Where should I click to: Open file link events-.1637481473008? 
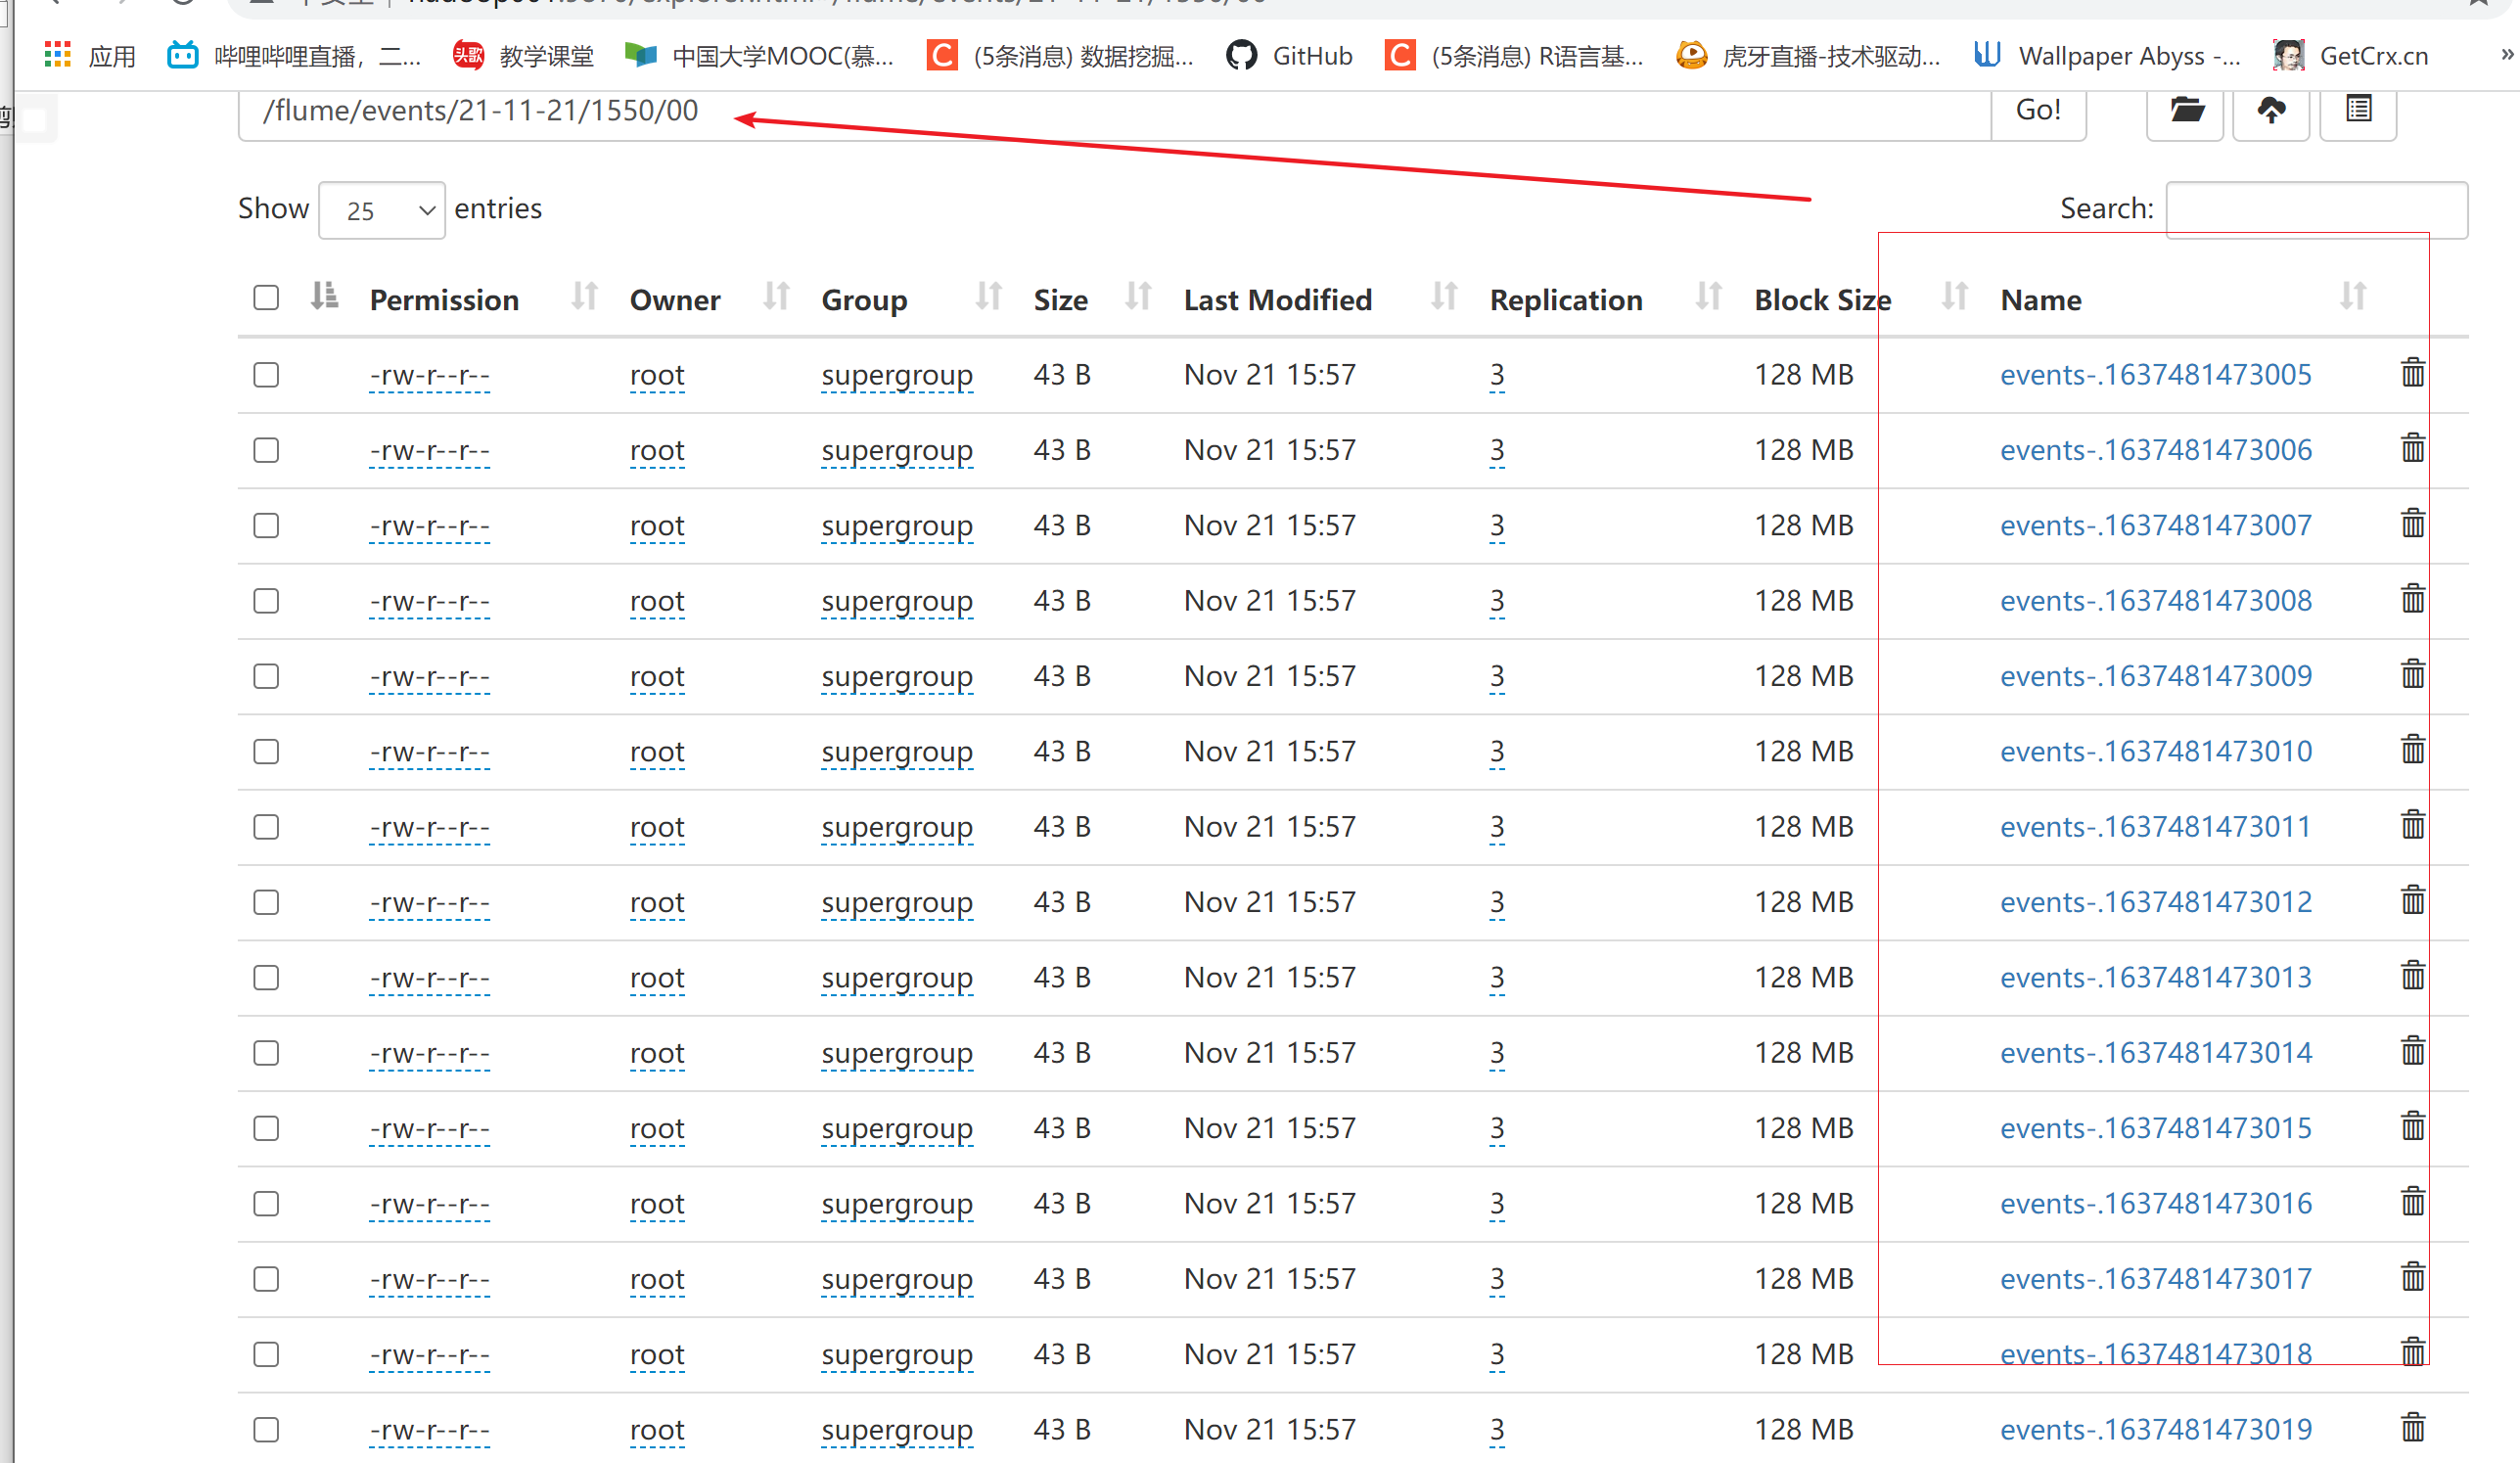click(x=2155, y=601)
